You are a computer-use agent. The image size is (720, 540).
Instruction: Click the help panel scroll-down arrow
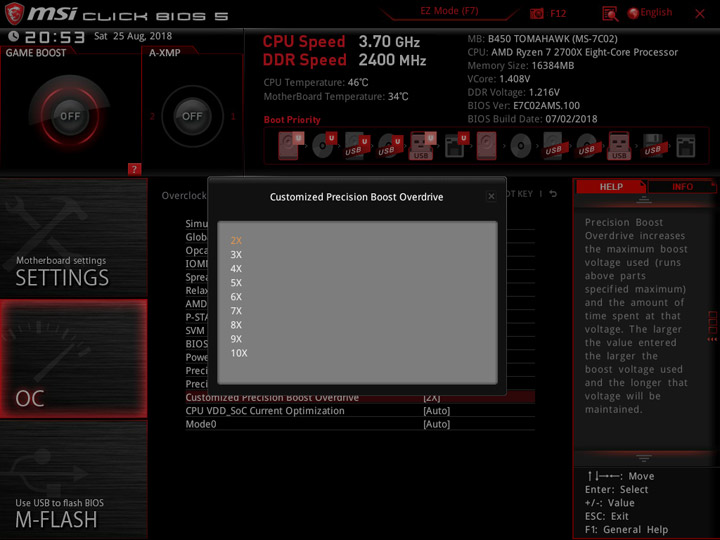[644, 458]
